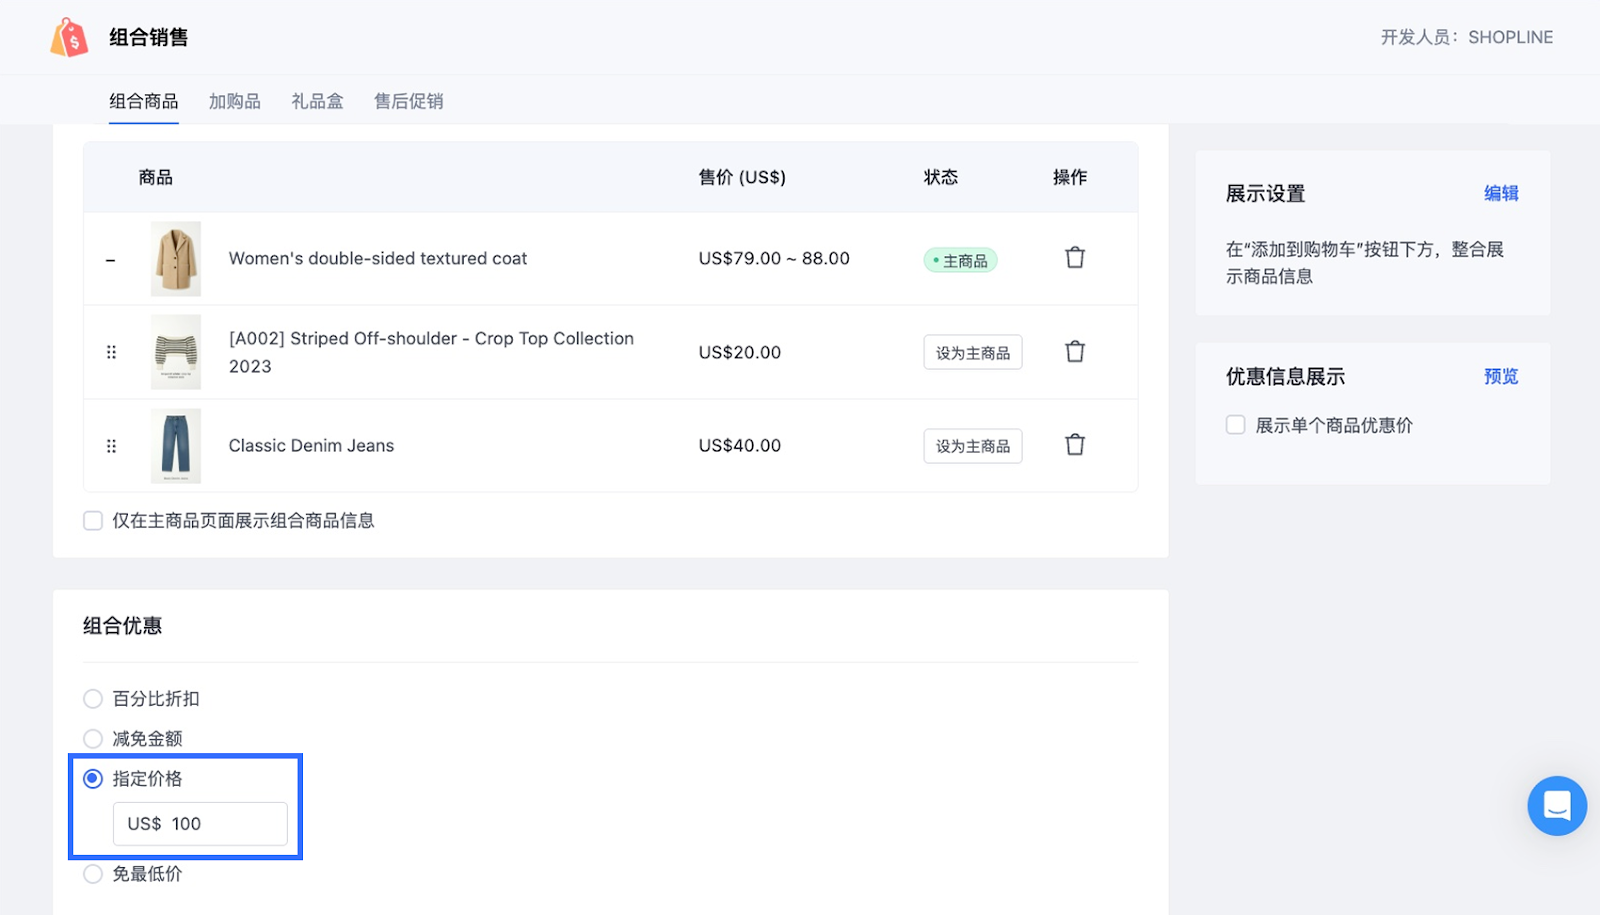The height and width of the screenshot is (915, 1600).
Task: Grab drag handle beside Striped Off-shoulder product
Action: [111, 352]
